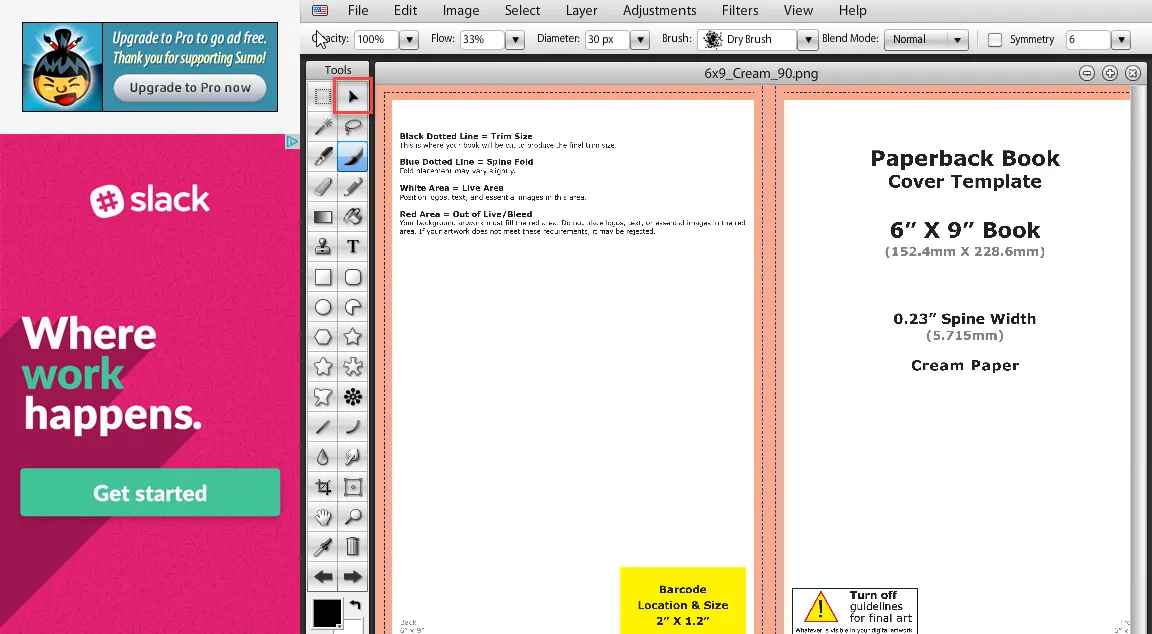The width and height of the screenshot is (1152, 634).
Task: Open the Diameter dropdown arrow
Action: point(640,40)
